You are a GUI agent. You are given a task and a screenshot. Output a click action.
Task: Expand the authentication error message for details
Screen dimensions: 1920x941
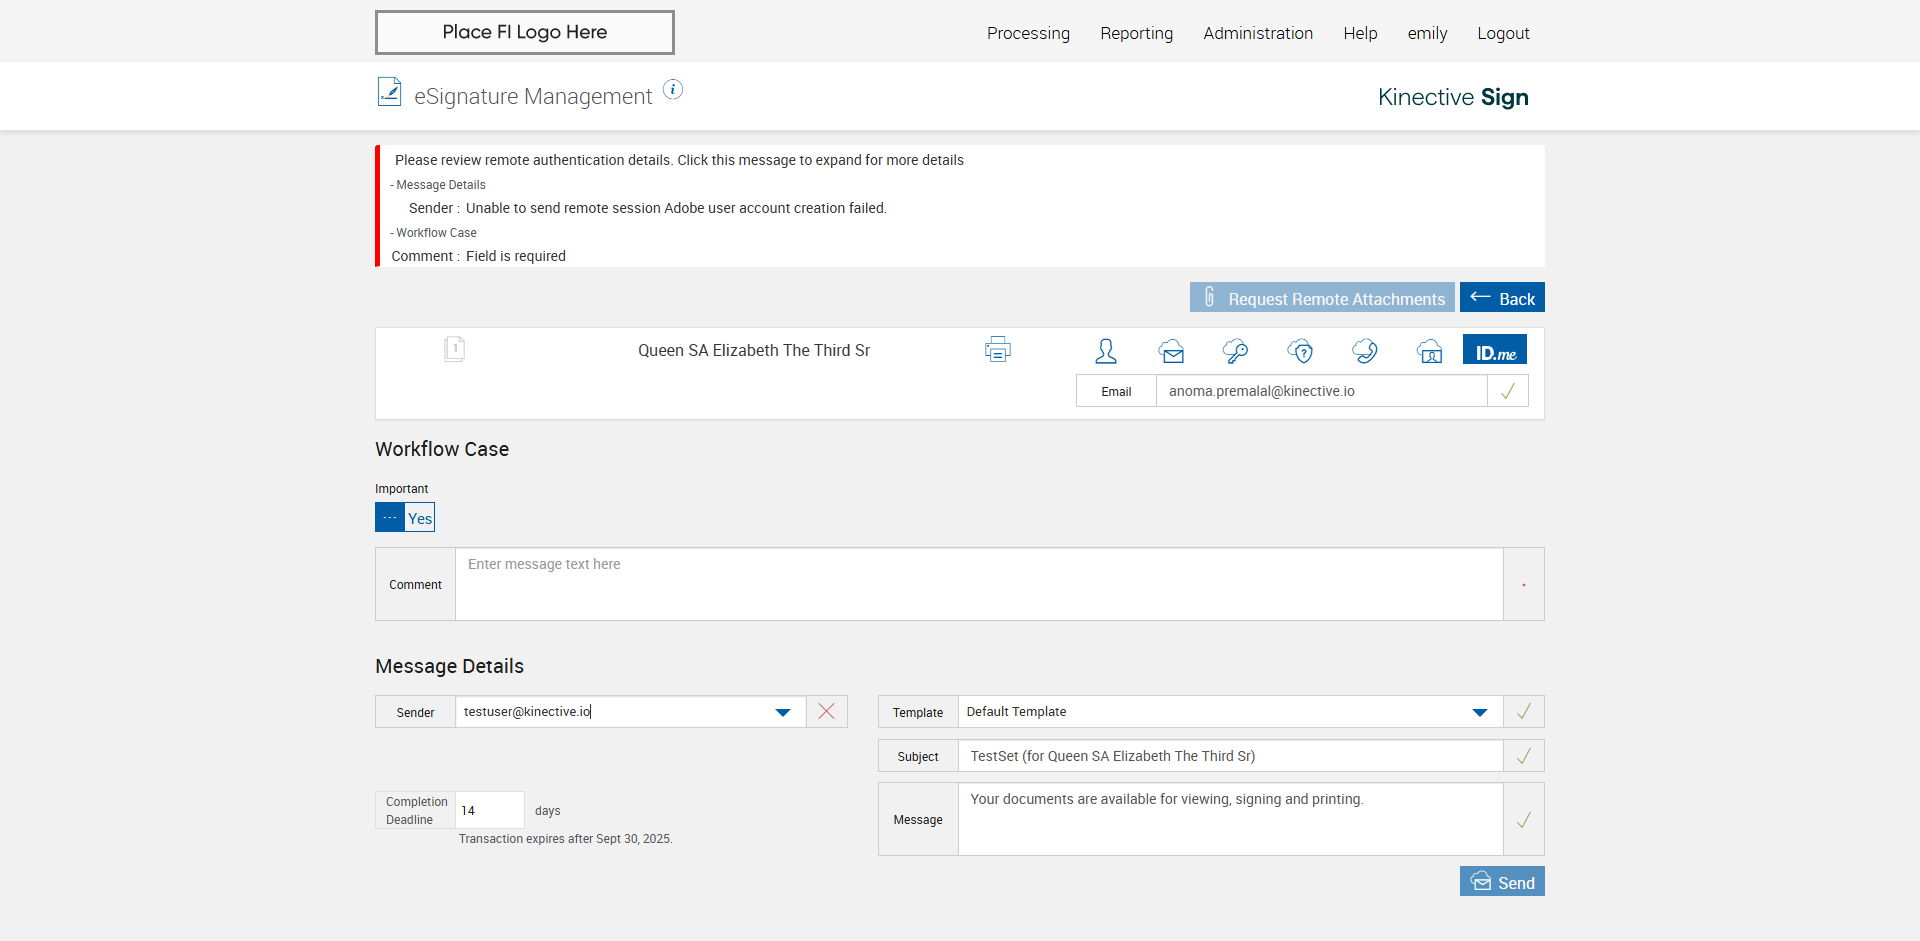679,160
